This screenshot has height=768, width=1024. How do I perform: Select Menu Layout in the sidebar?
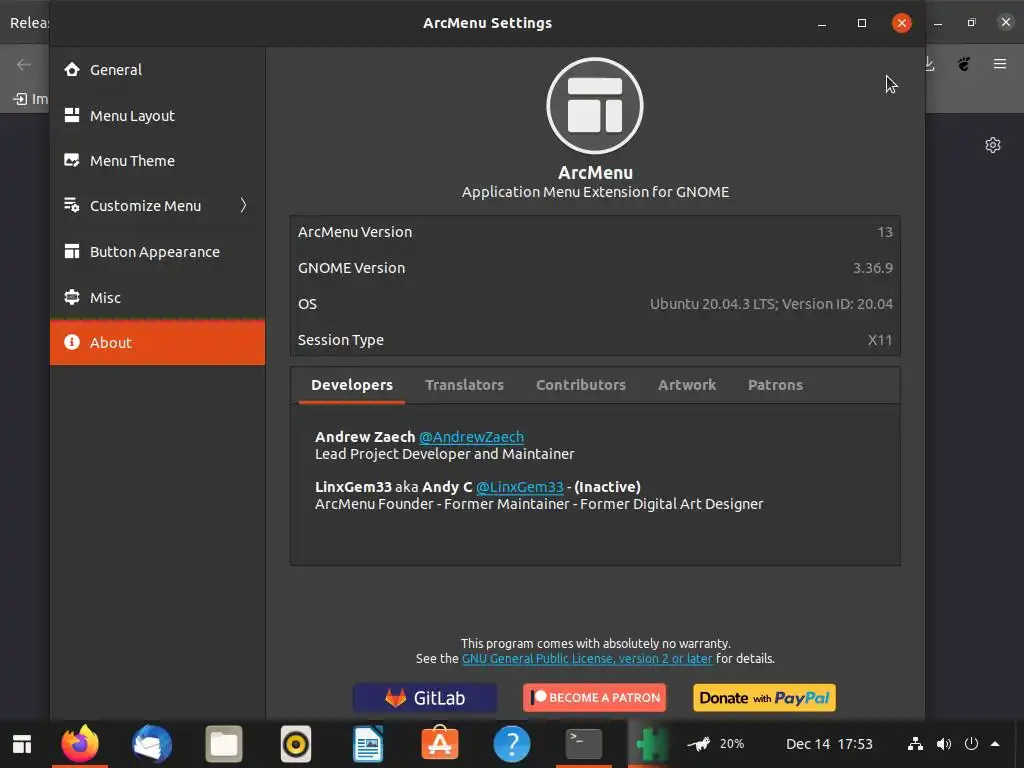coord(157,116)
